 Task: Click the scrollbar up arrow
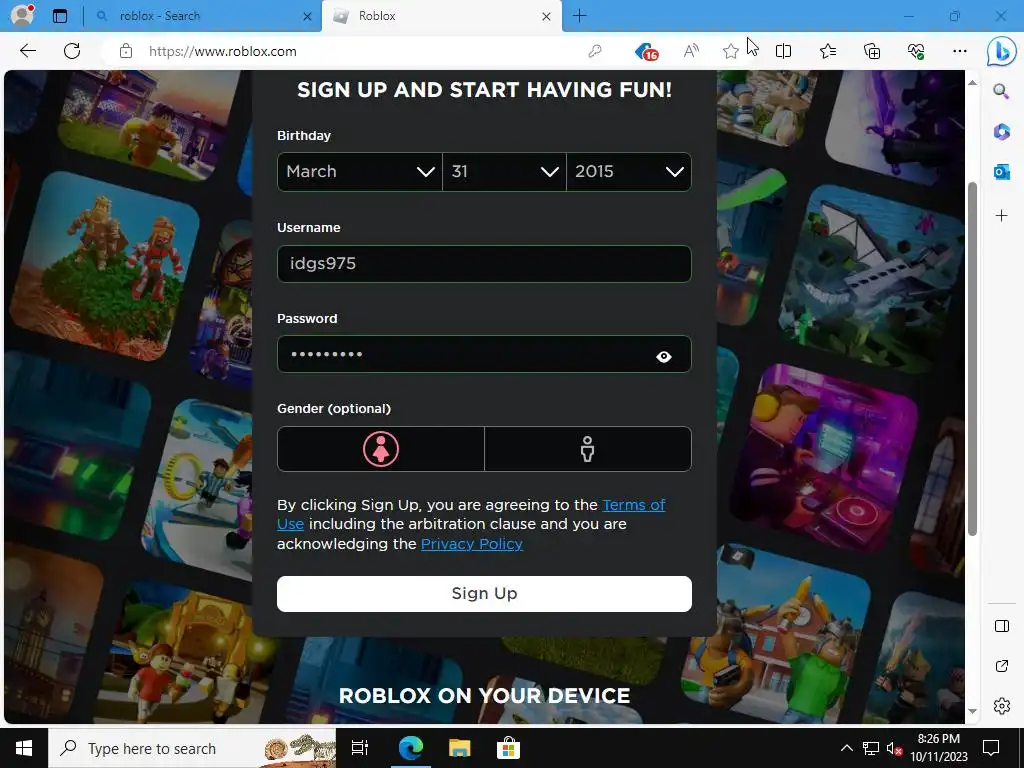tap(972, 83)
